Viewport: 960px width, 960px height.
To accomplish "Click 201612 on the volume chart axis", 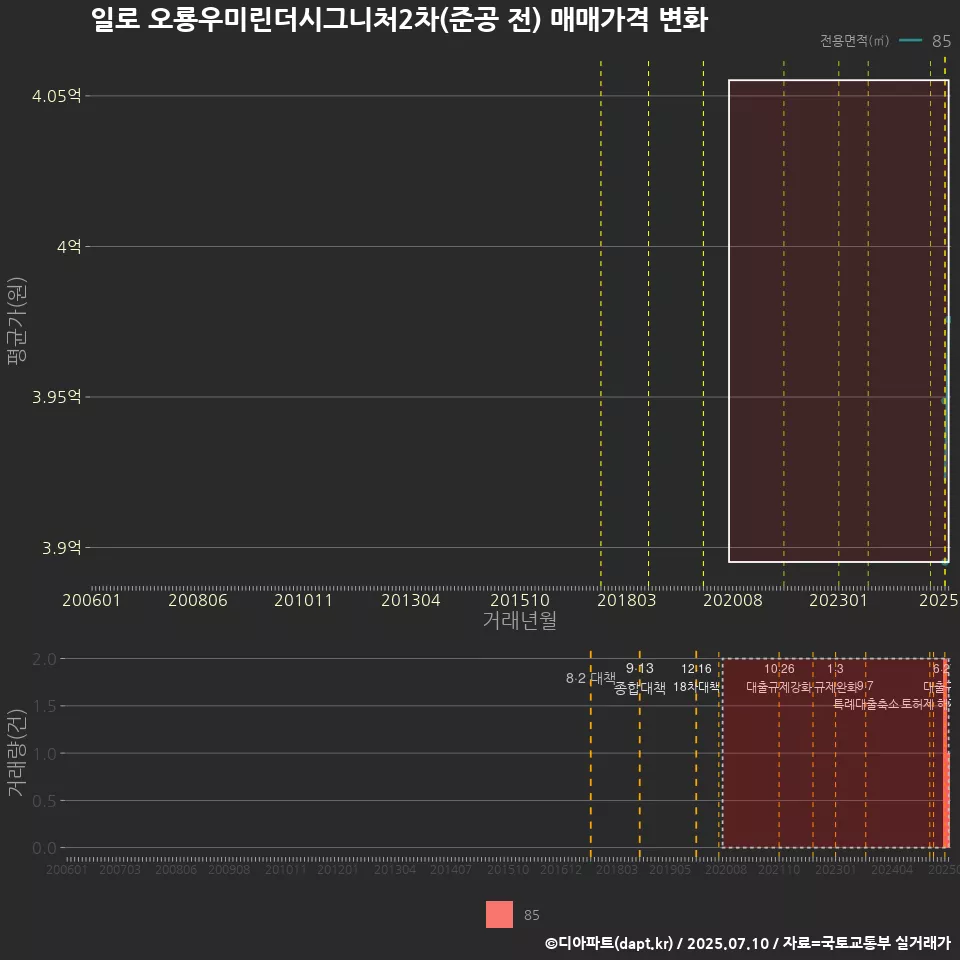I will (560, 869).
